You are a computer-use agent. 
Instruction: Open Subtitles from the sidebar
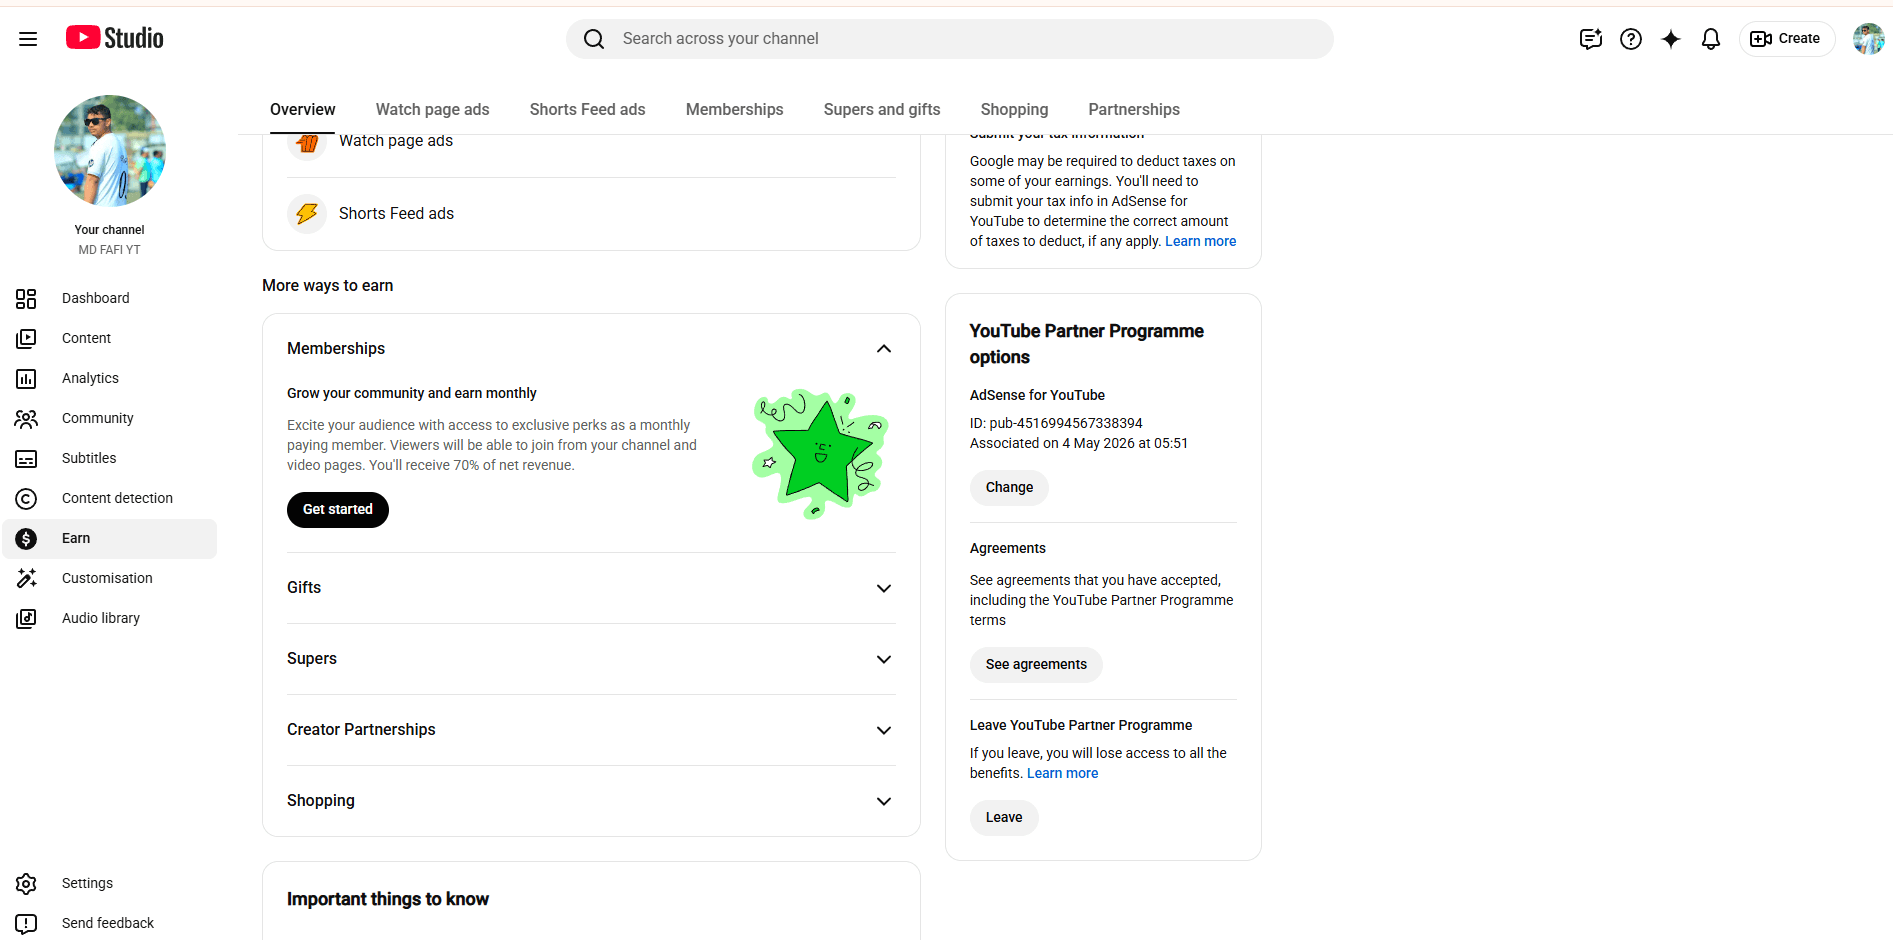tap(110, 459)
